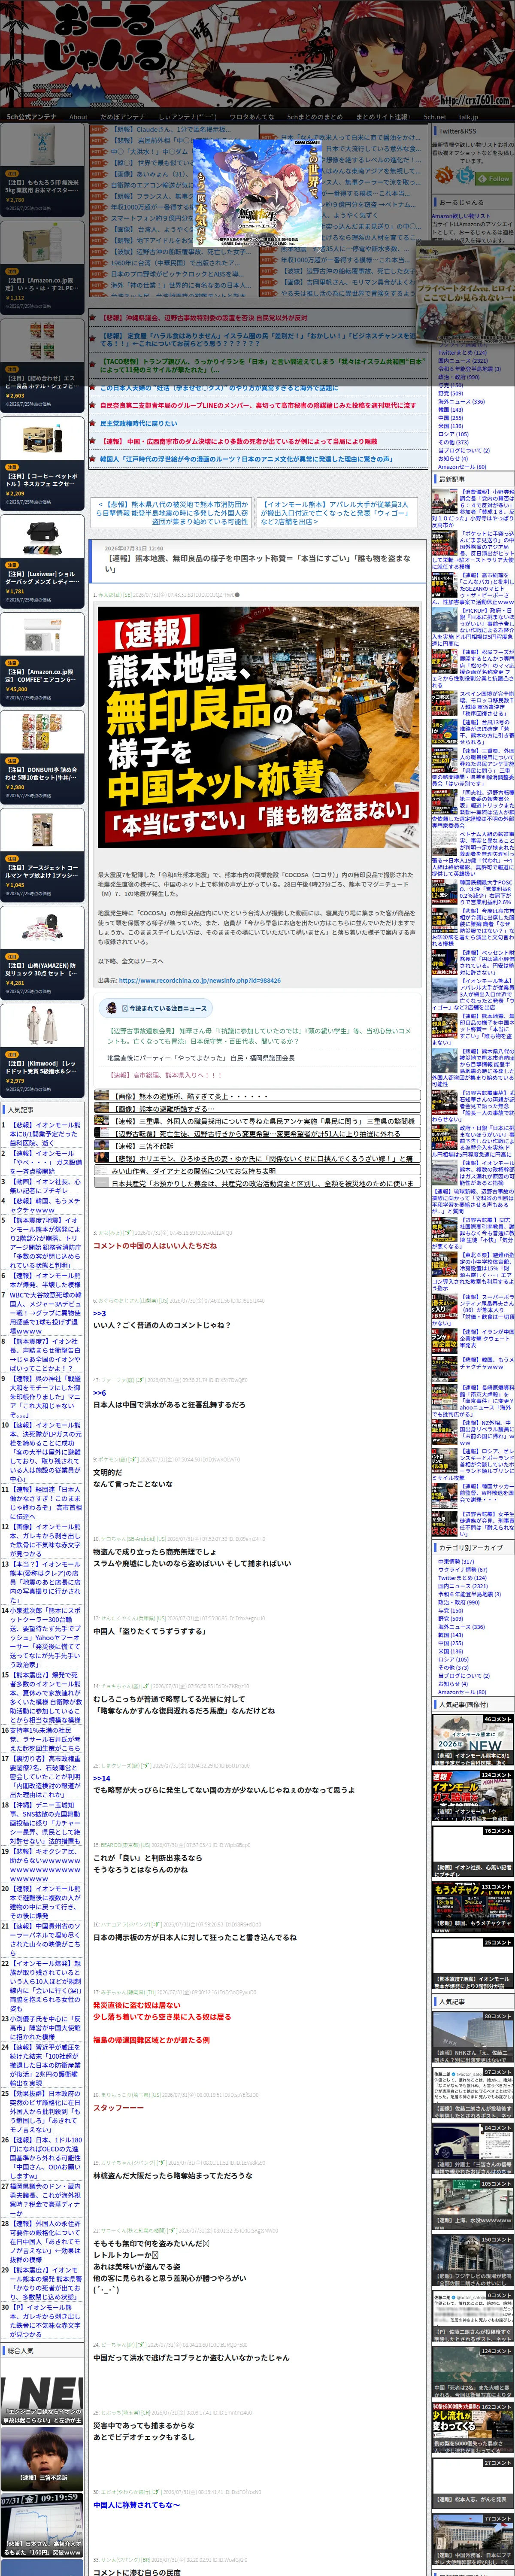Screen dimensions: 515x2576
Task: Open the COMFEE エアコン product thumbnail
Action: (x=42, y=635)
